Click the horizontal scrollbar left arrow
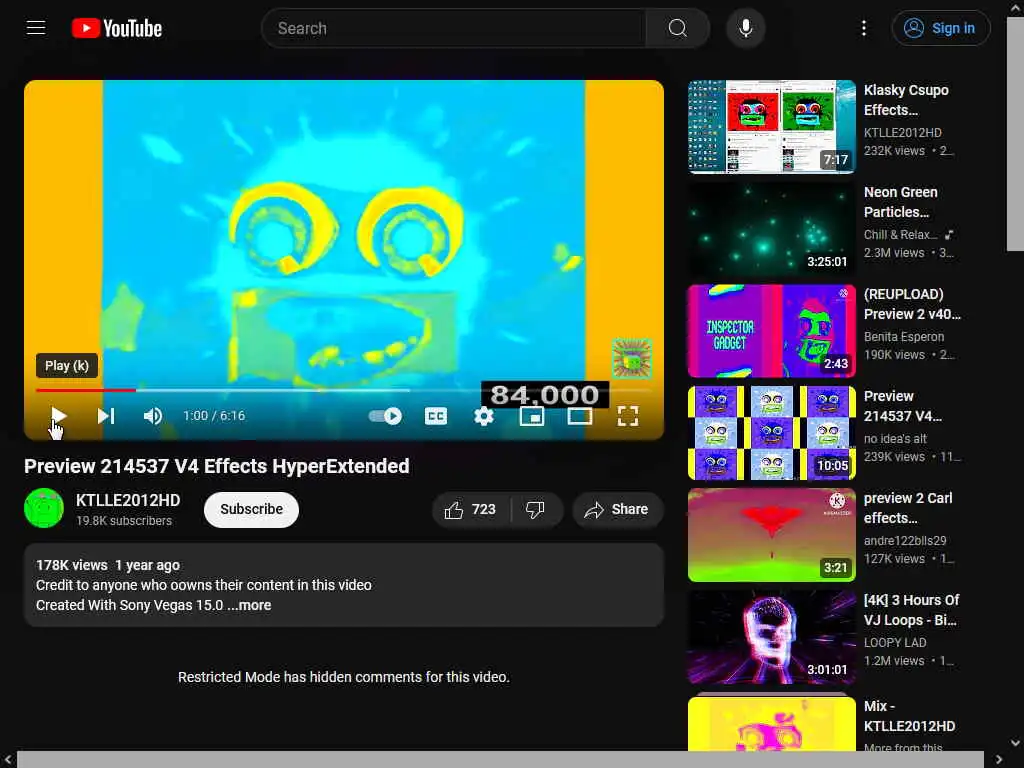The image size is (1024, 768). point(8,760)
